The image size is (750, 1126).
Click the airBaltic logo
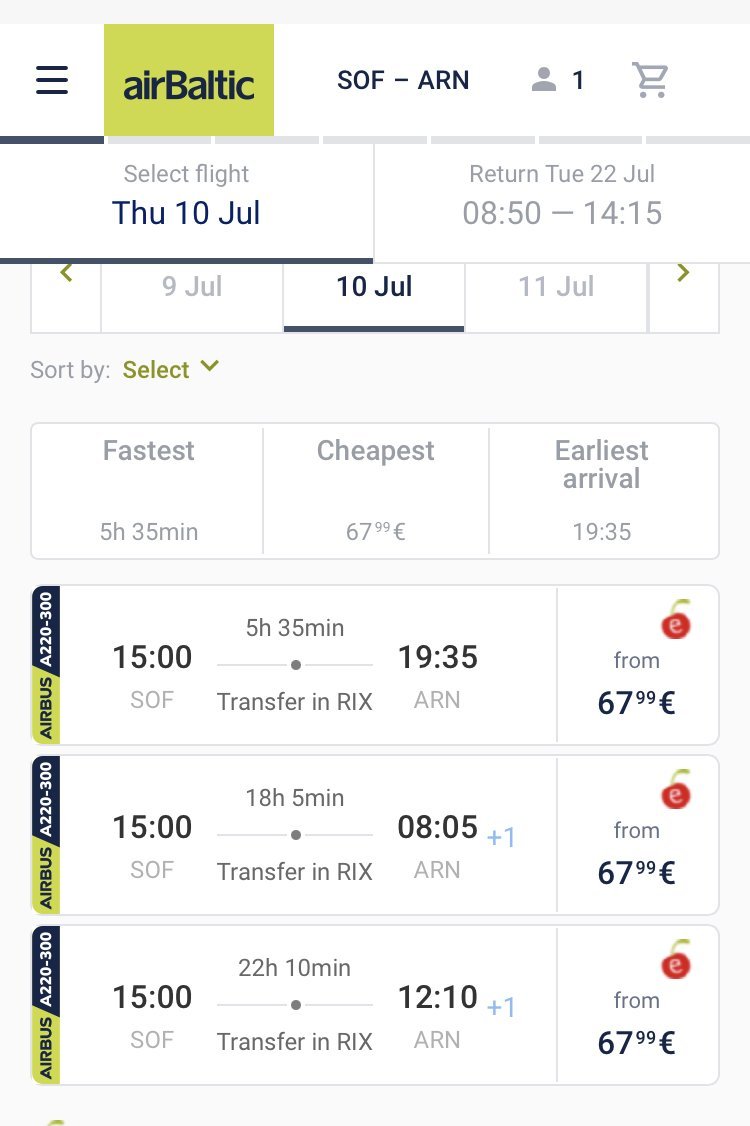(x=189, y=80)
